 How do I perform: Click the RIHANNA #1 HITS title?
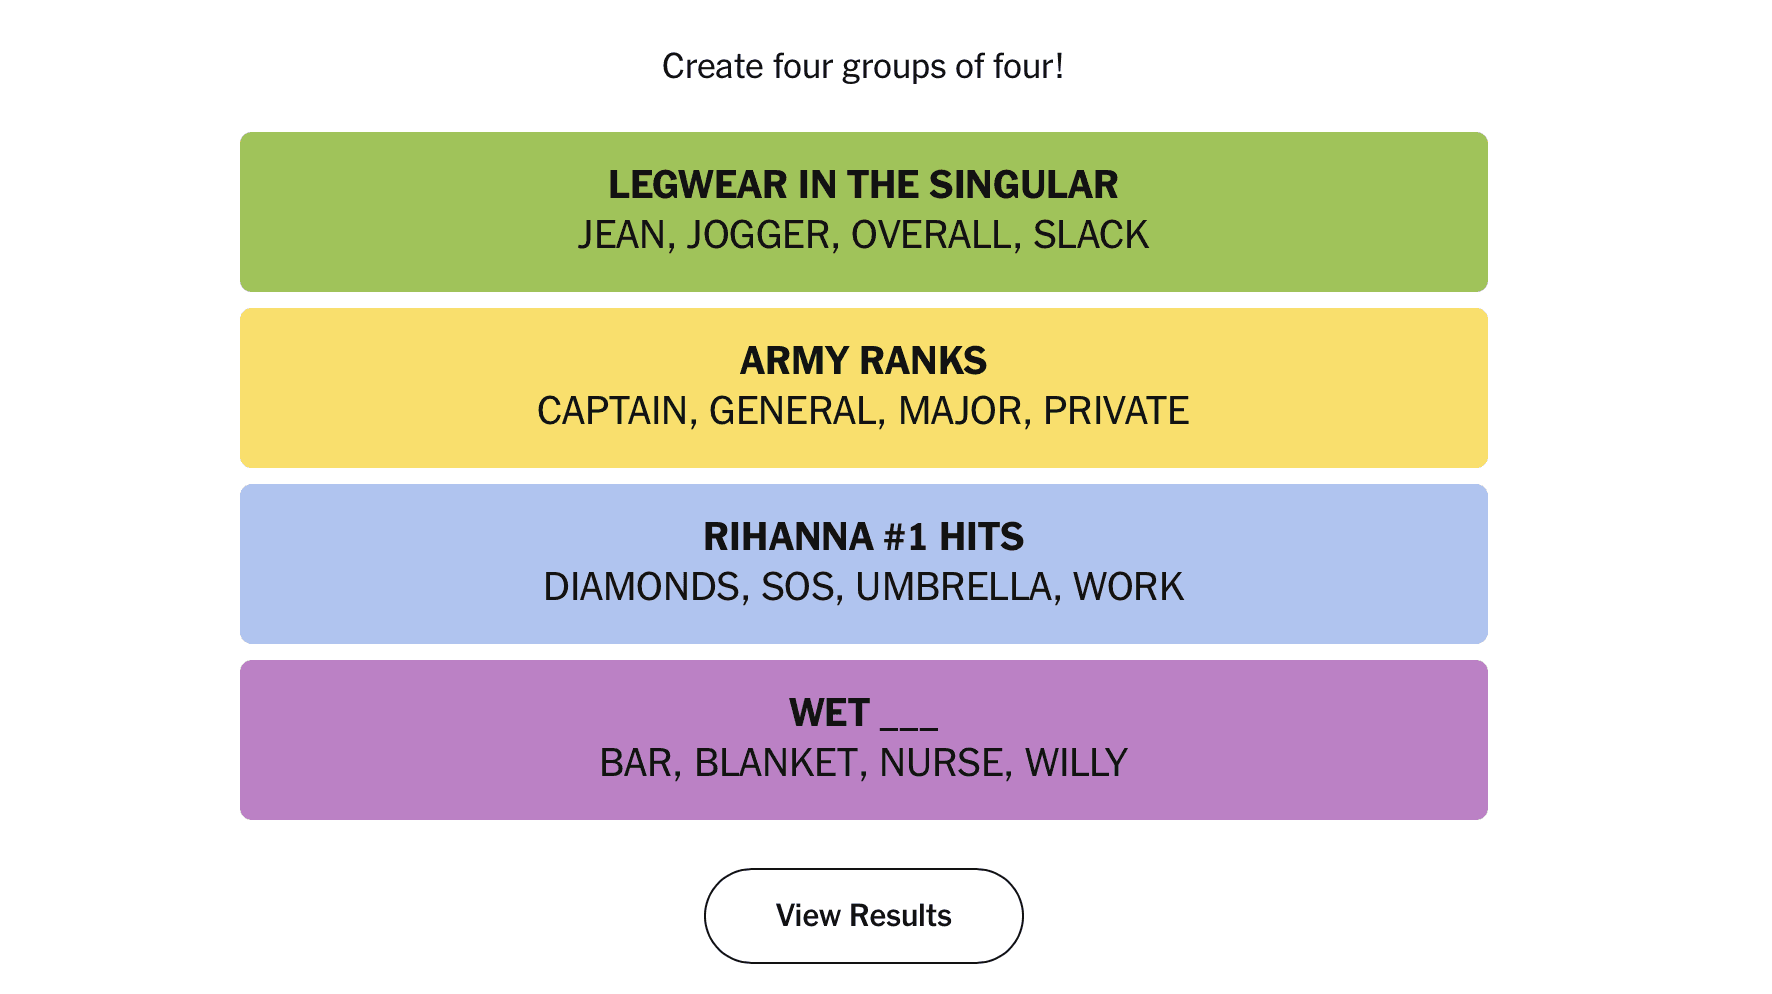(x=863, y=537)
